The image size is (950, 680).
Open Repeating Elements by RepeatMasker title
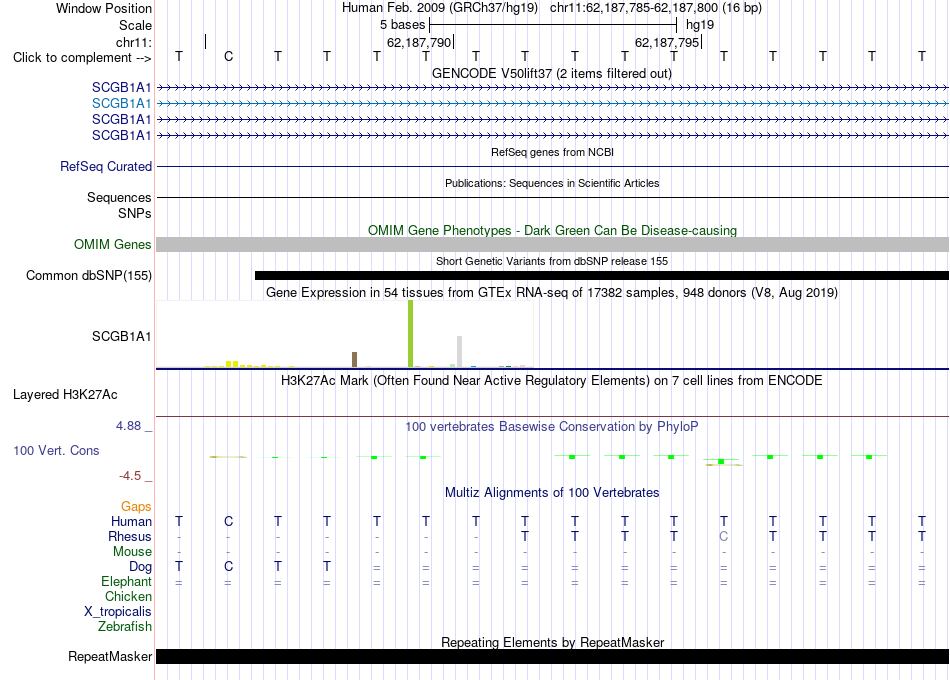tap(552, 642)
